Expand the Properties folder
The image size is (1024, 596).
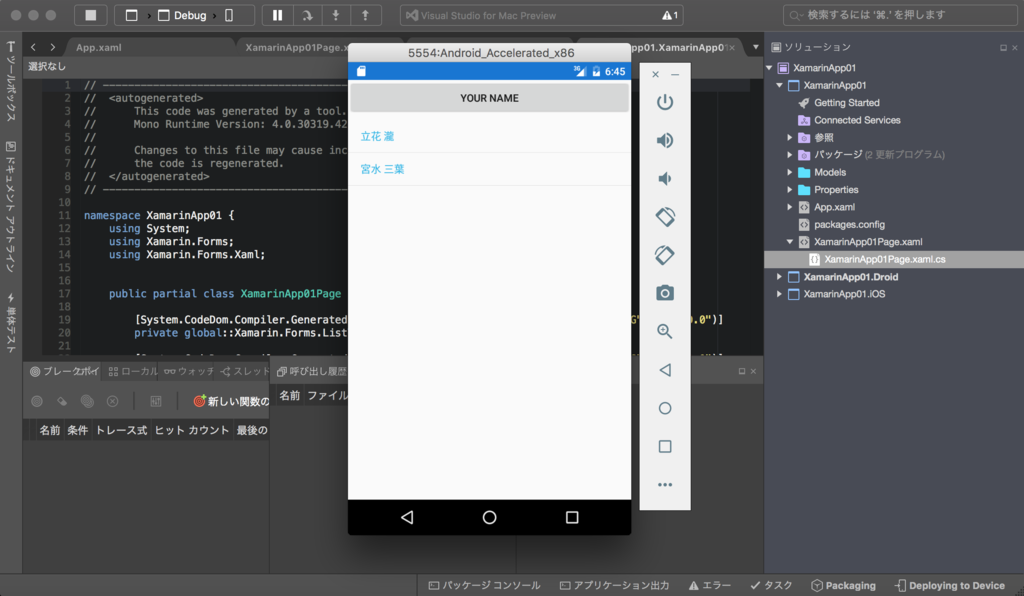[x=790, y=190]
